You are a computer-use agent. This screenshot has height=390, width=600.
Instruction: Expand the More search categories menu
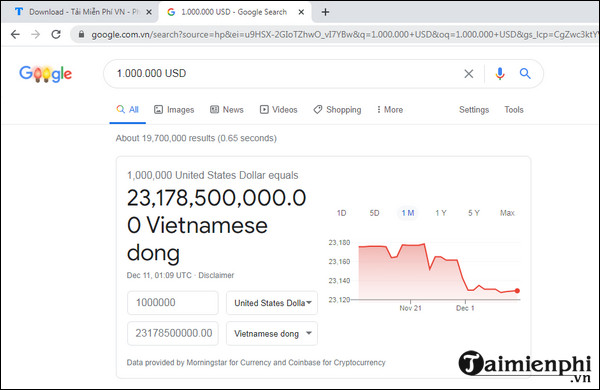click(390, 110)
